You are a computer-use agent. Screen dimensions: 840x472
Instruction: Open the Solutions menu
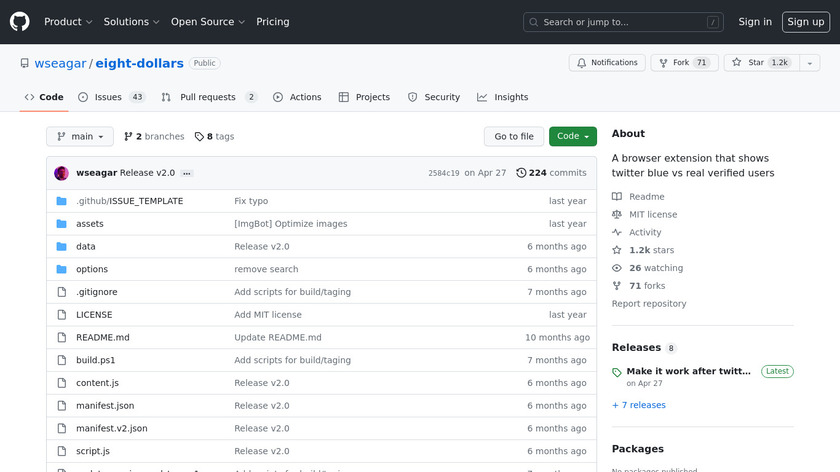pos(132,22)
